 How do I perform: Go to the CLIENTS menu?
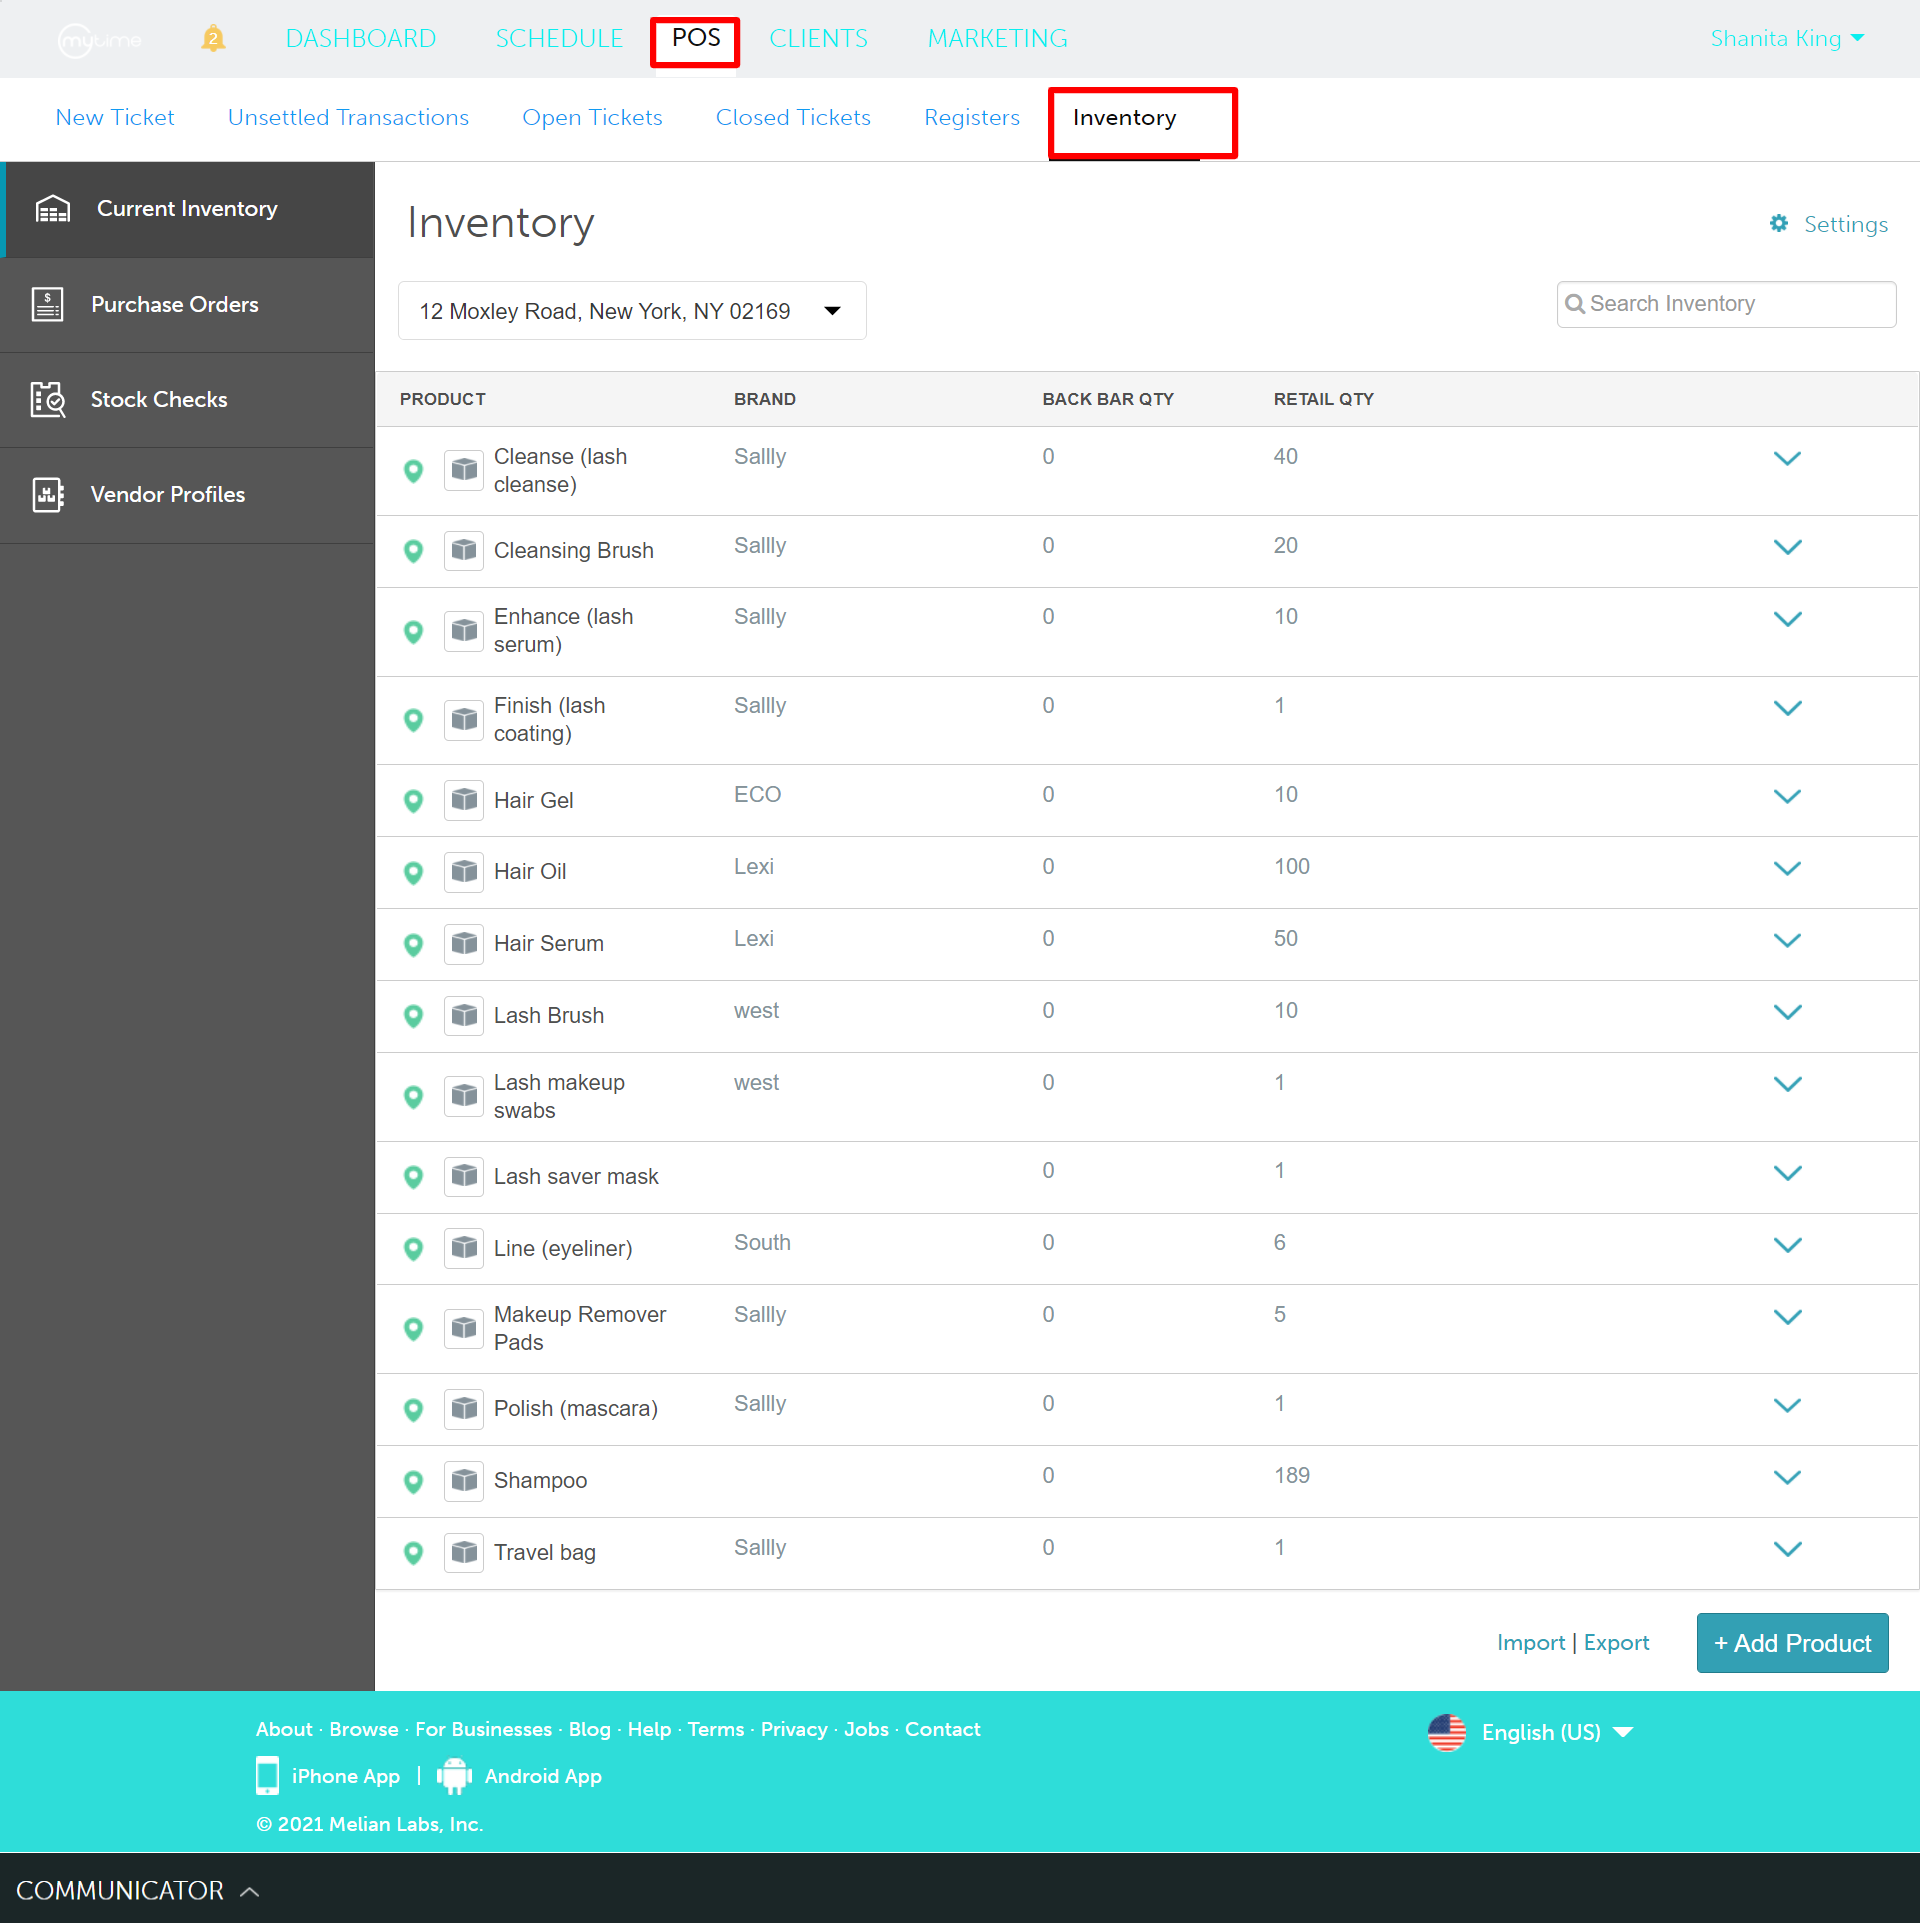(818, 39)
